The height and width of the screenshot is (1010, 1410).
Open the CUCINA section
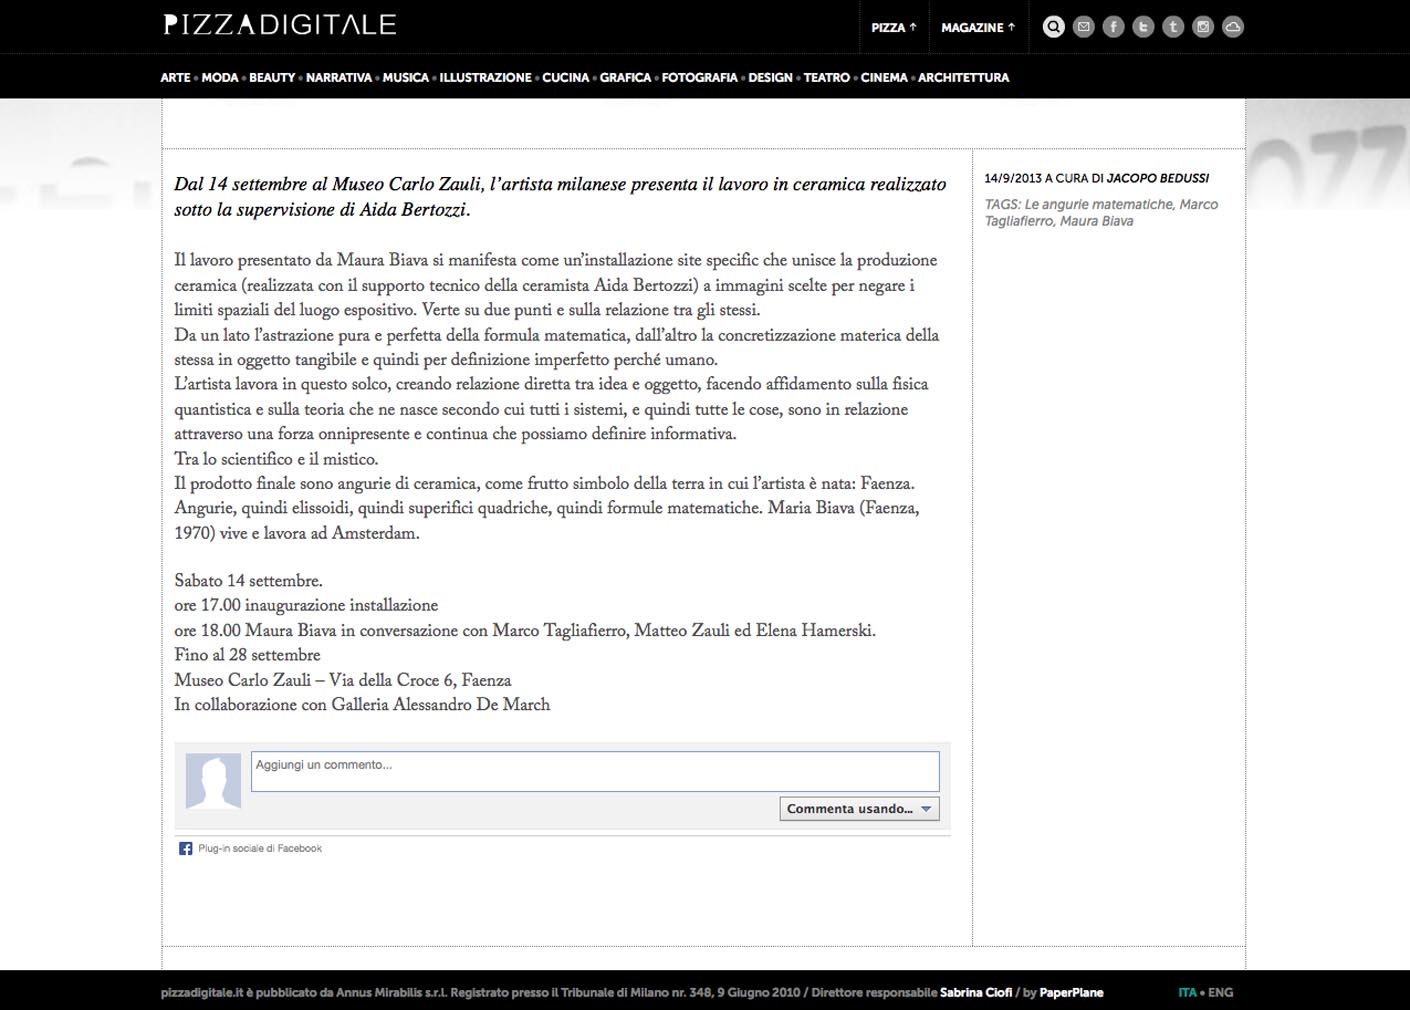pos(566,77)
